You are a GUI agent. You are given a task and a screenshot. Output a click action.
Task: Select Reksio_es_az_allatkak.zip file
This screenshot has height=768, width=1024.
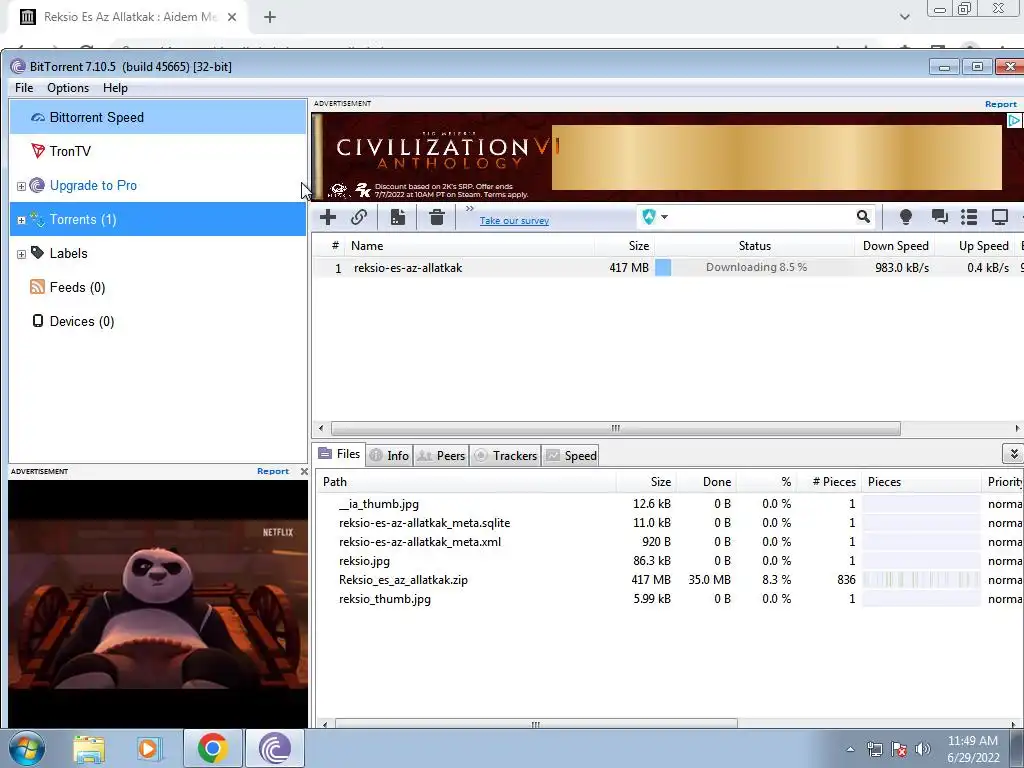pyautogui.click(x=669, y=580)
